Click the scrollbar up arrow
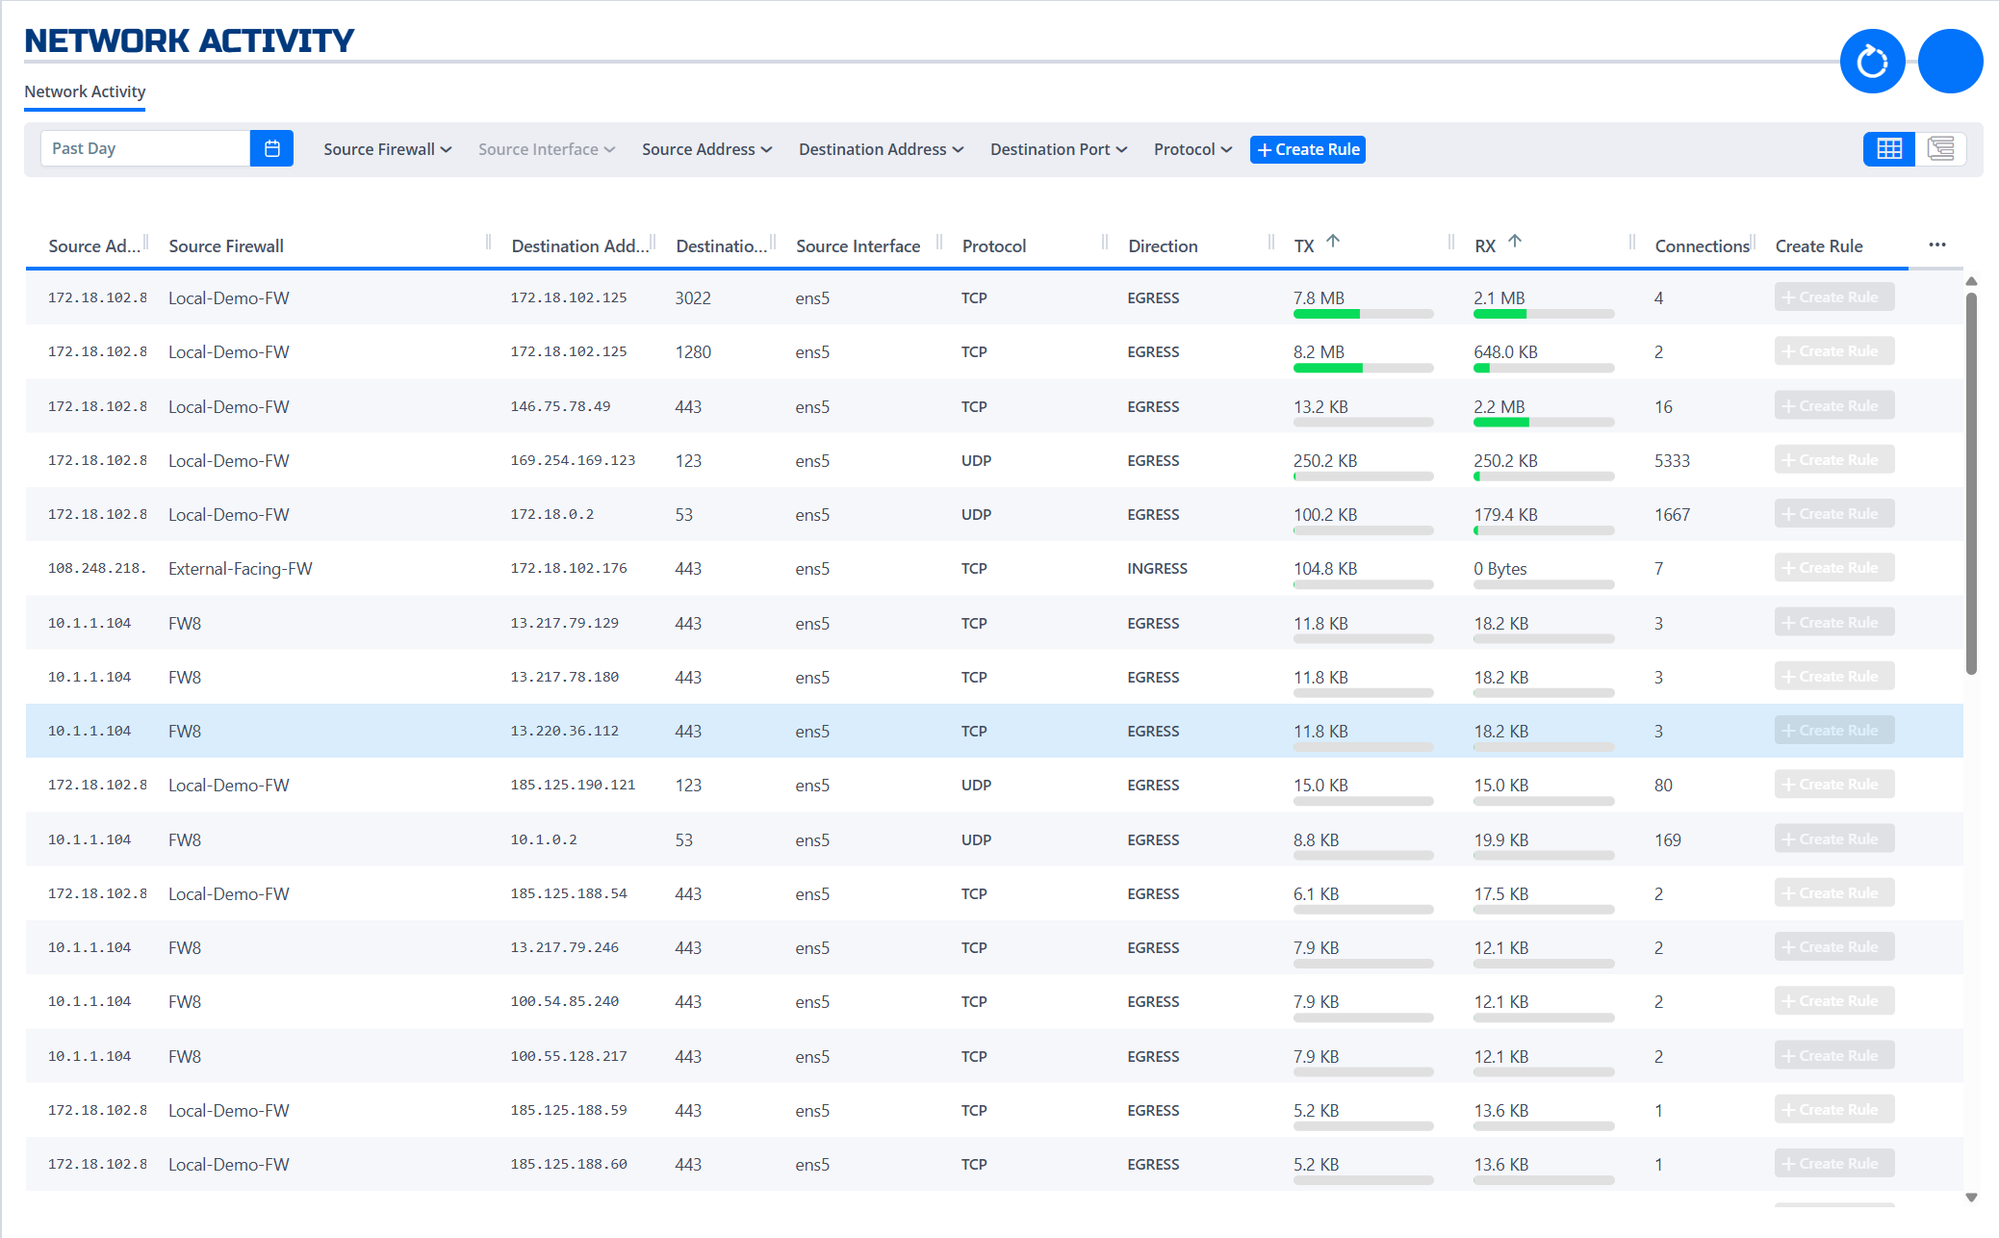Image resolution: width=1999 pixels, height=1238 pixels. pos(1971,281)
